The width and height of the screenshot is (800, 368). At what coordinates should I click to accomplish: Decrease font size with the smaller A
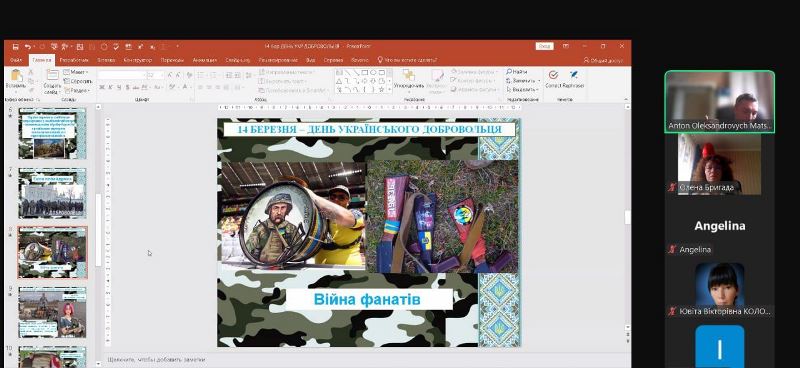[179, 75]
